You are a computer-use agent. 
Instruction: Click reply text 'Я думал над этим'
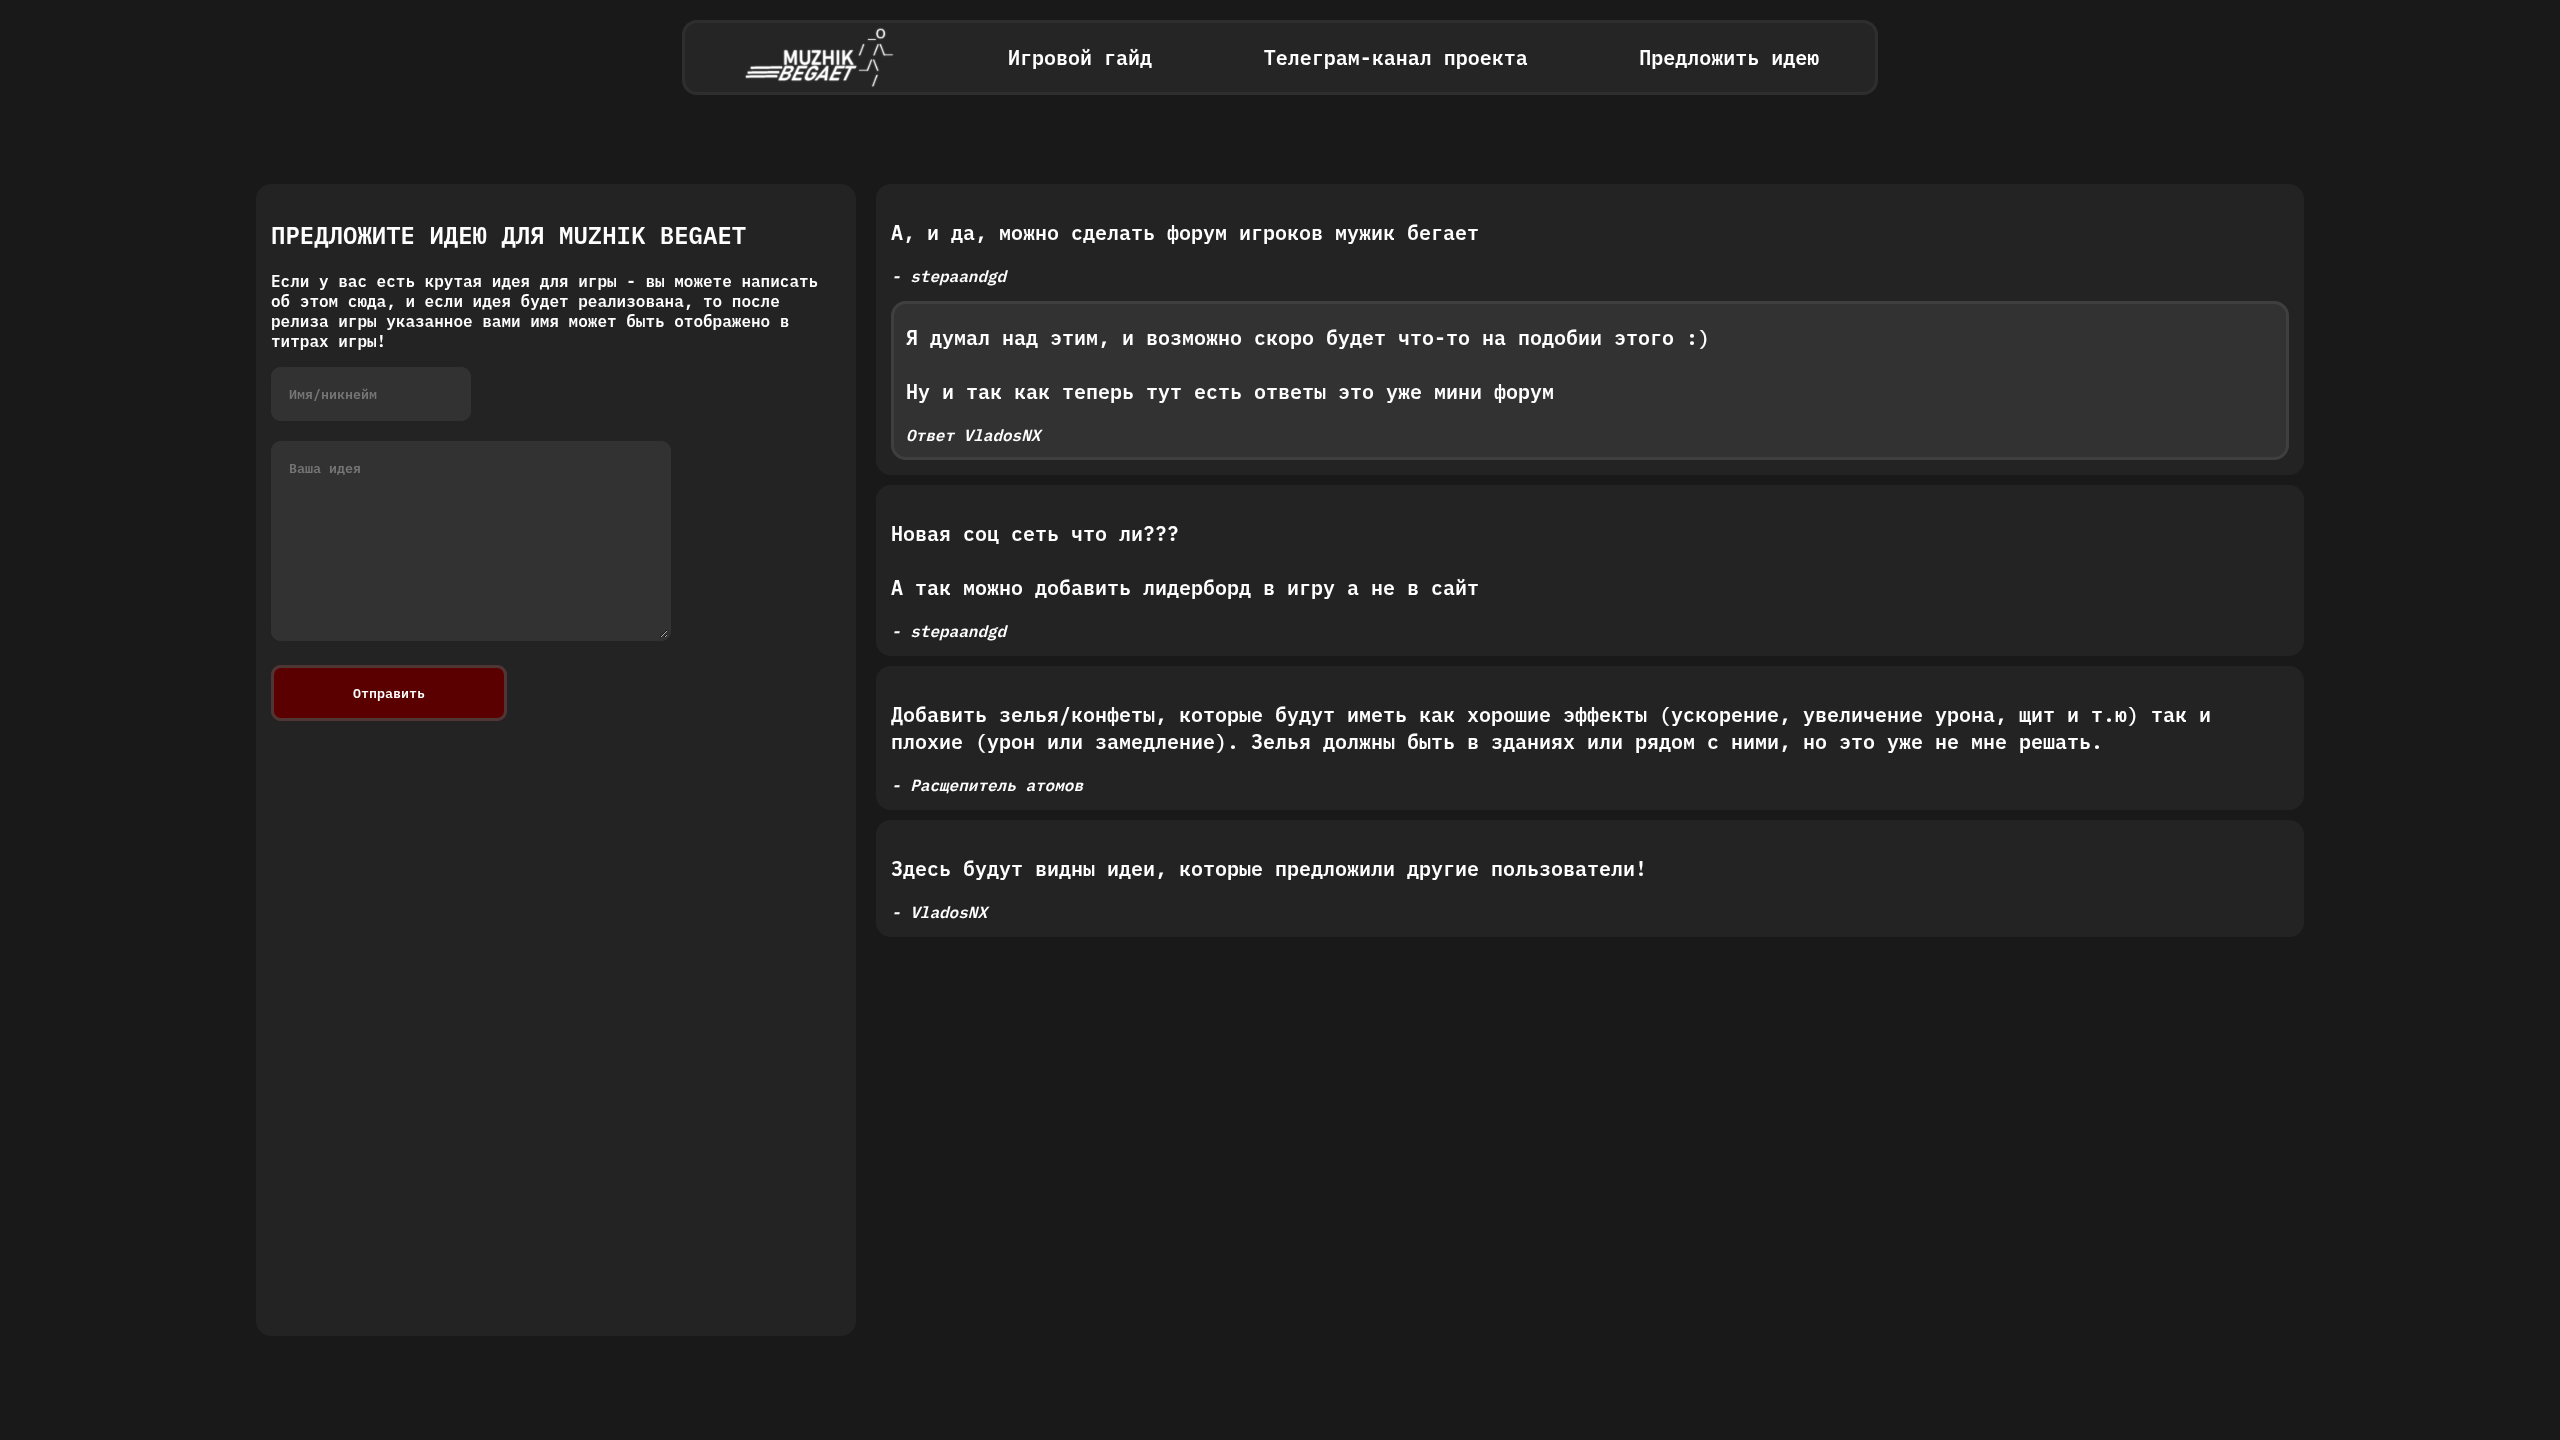click(1307, 338)
